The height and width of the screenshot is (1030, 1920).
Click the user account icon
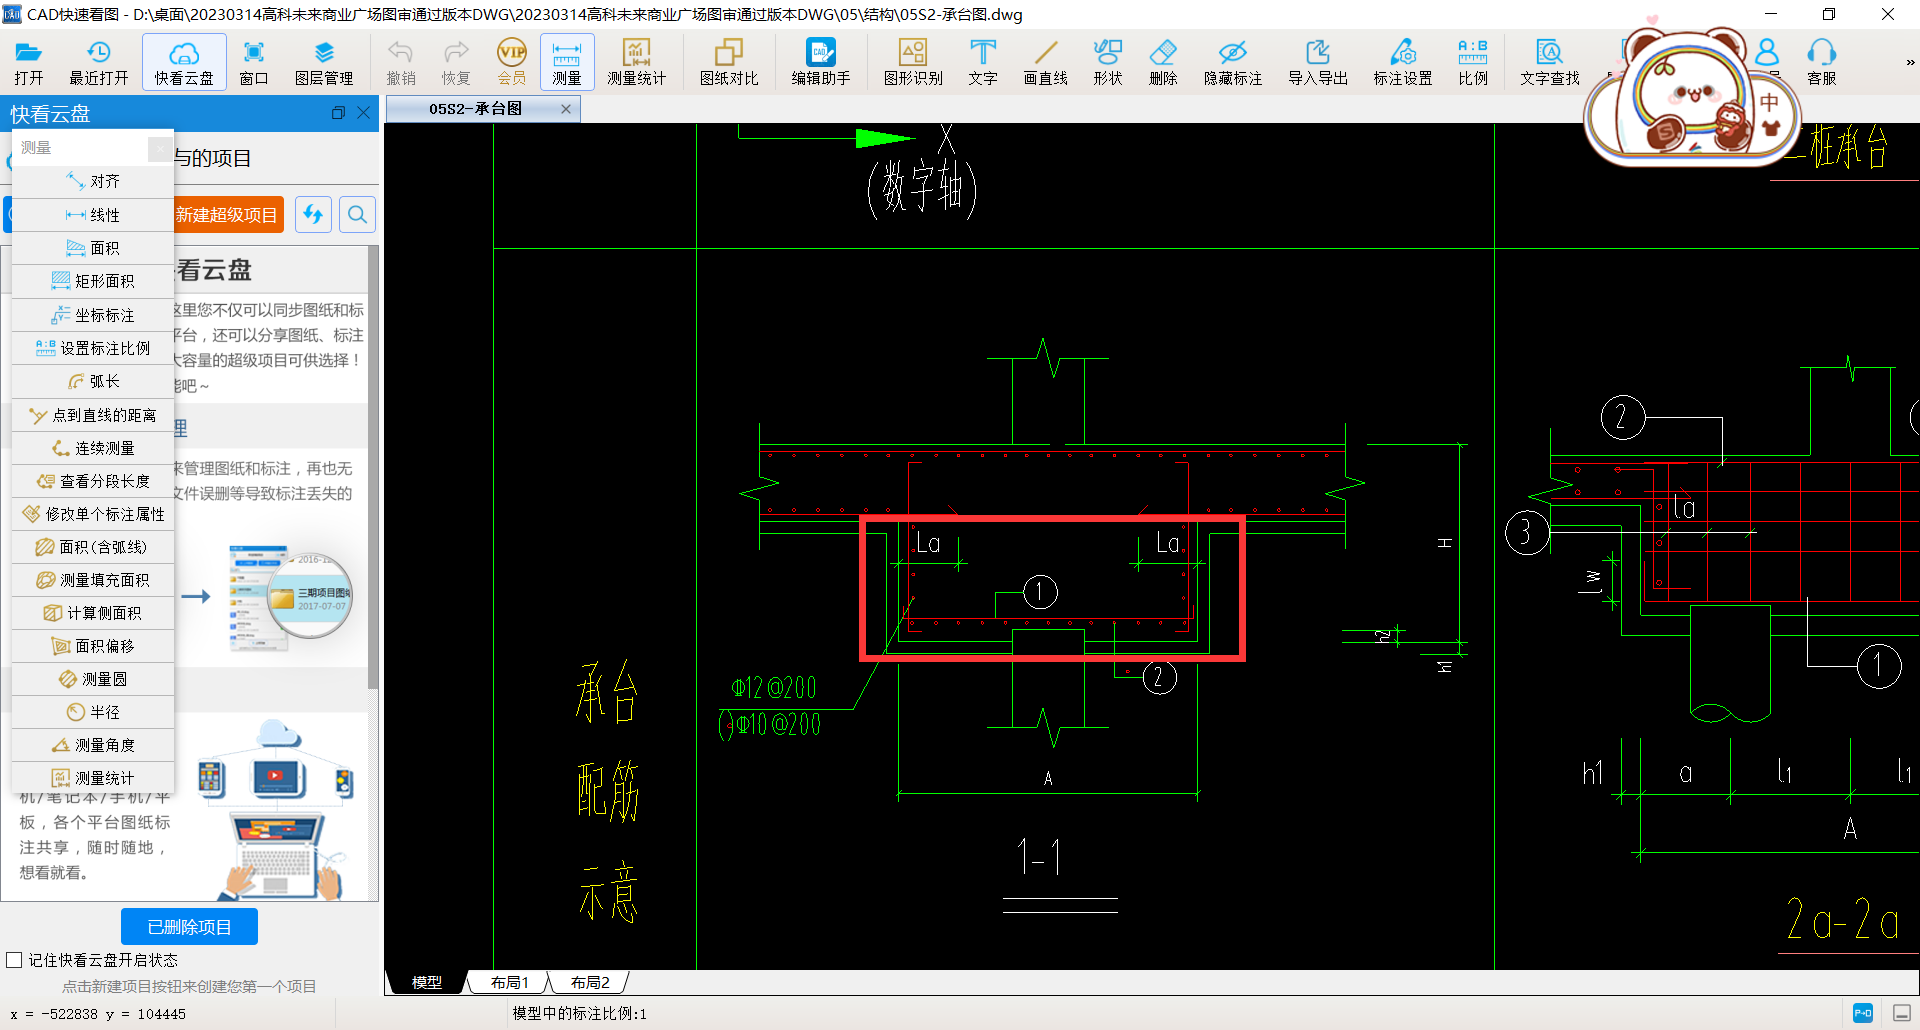tap(1767, 52)
